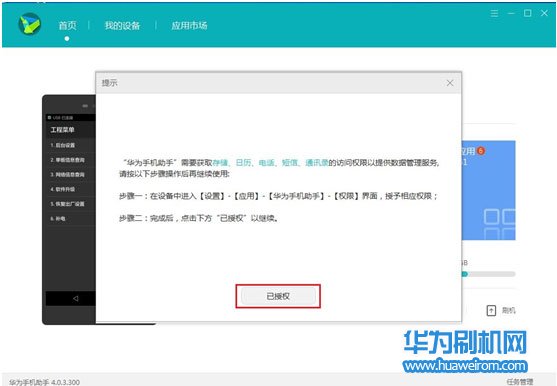Open the 刷机 text link

pyautogui.click(x=508, y=311)
